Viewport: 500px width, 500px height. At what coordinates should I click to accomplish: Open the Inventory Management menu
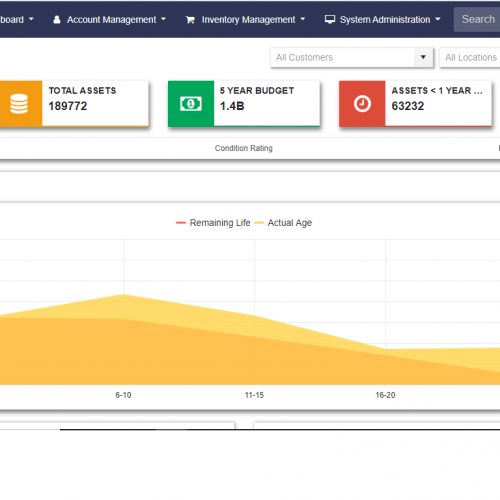tap(246, 20)
